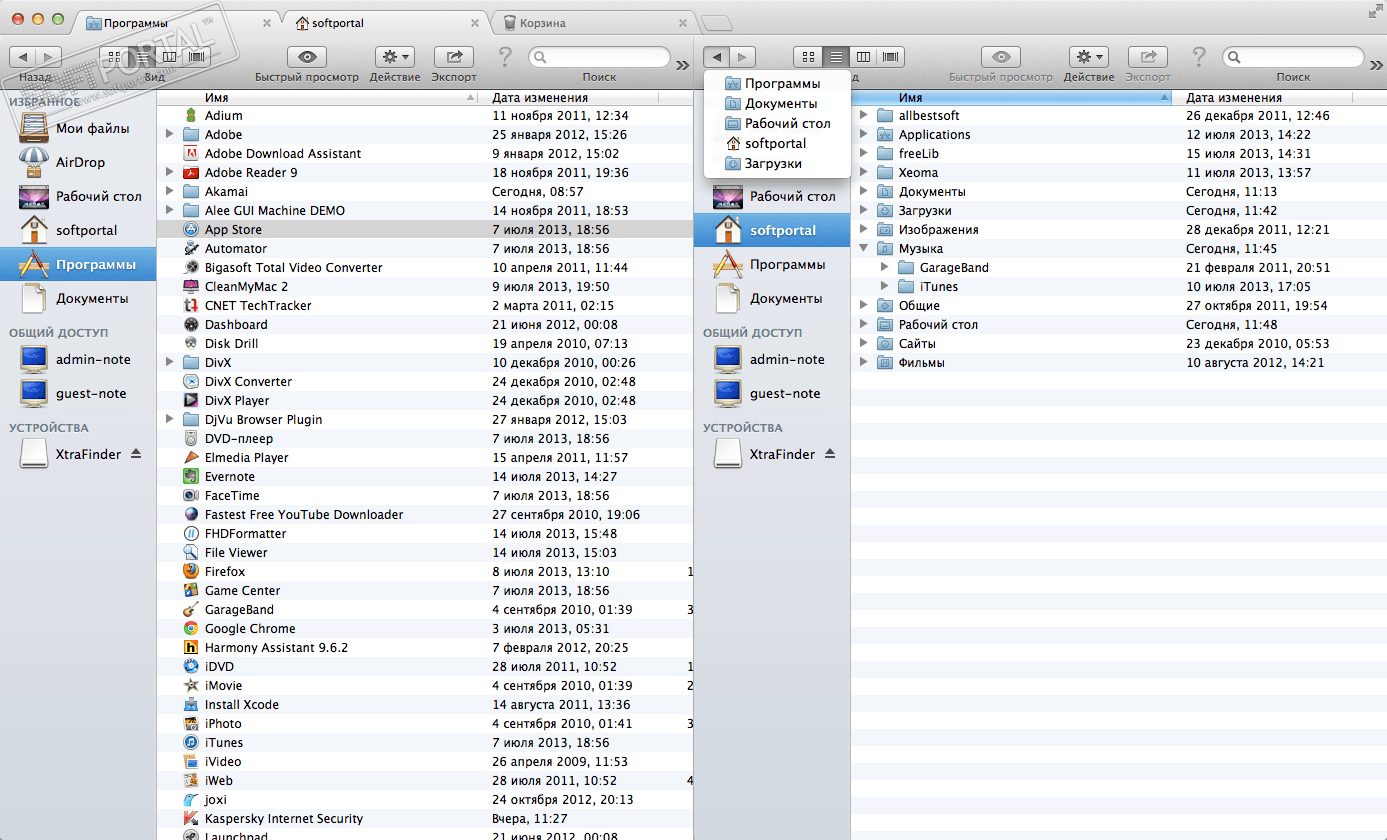Open the Действие menu in right toolbar
The width and height of the screenshot is (1387, 840).
point(1089,57)
